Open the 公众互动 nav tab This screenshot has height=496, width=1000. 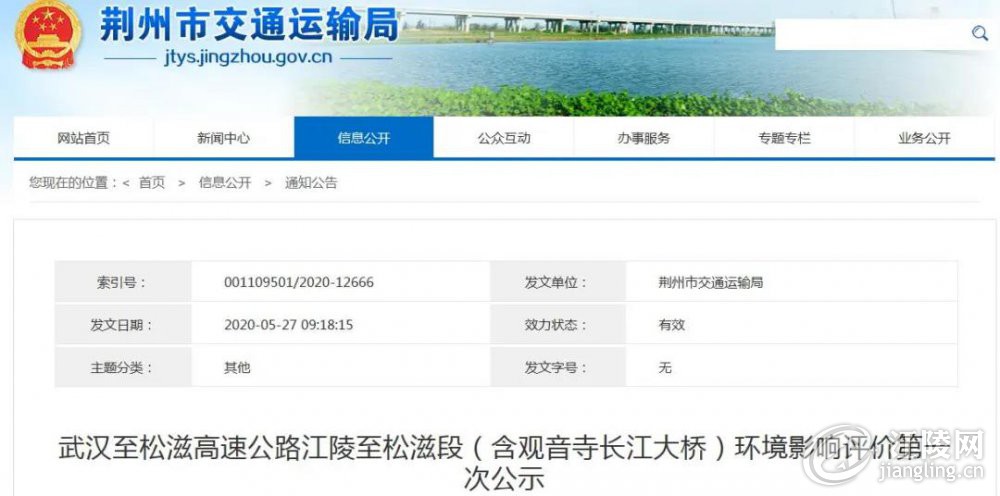[504, 138]
